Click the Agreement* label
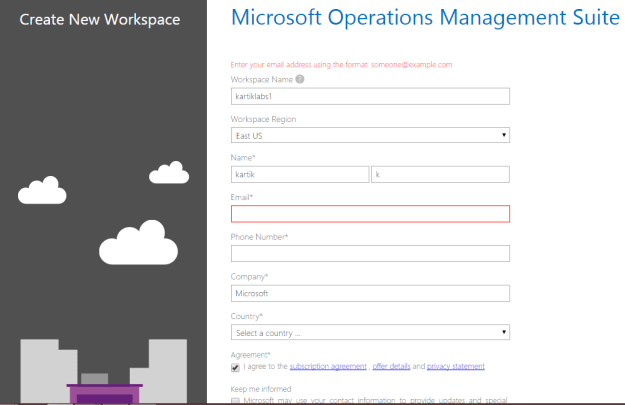625x405 pixels. 250,355
